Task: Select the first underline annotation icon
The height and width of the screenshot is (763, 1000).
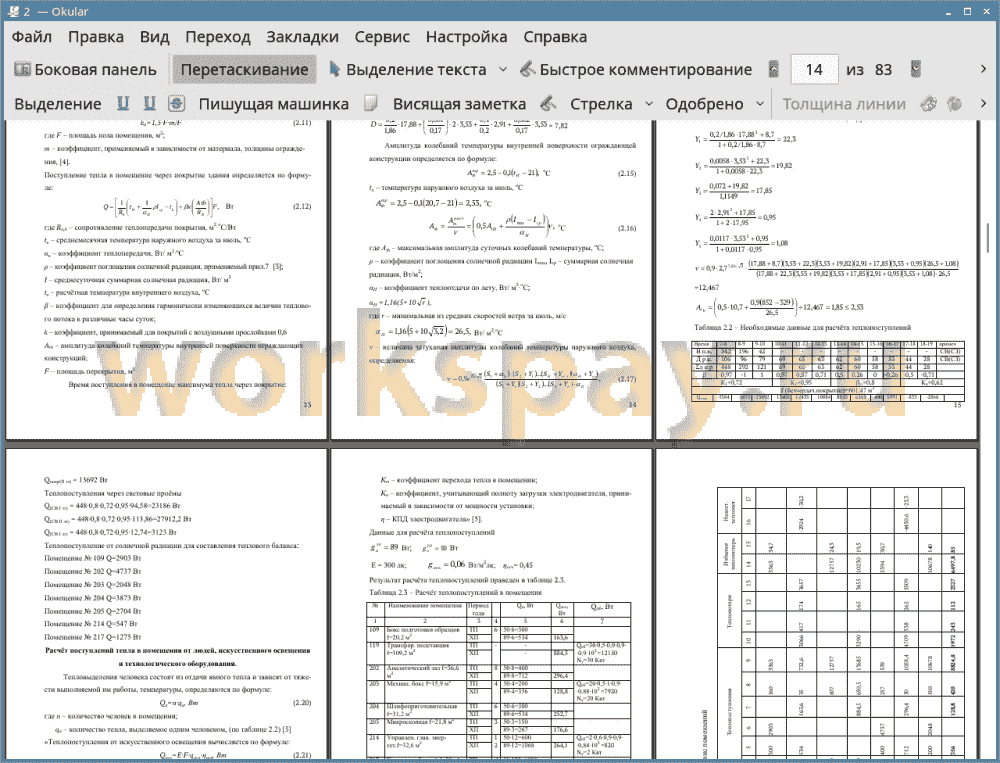Action: tap(123, 103)
